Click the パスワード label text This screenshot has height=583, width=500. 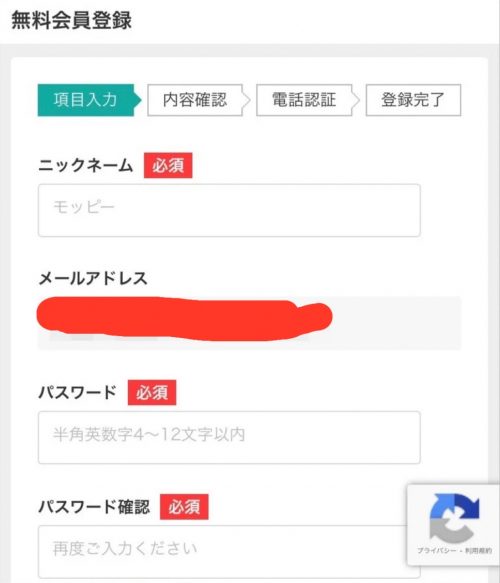point(78,392)
